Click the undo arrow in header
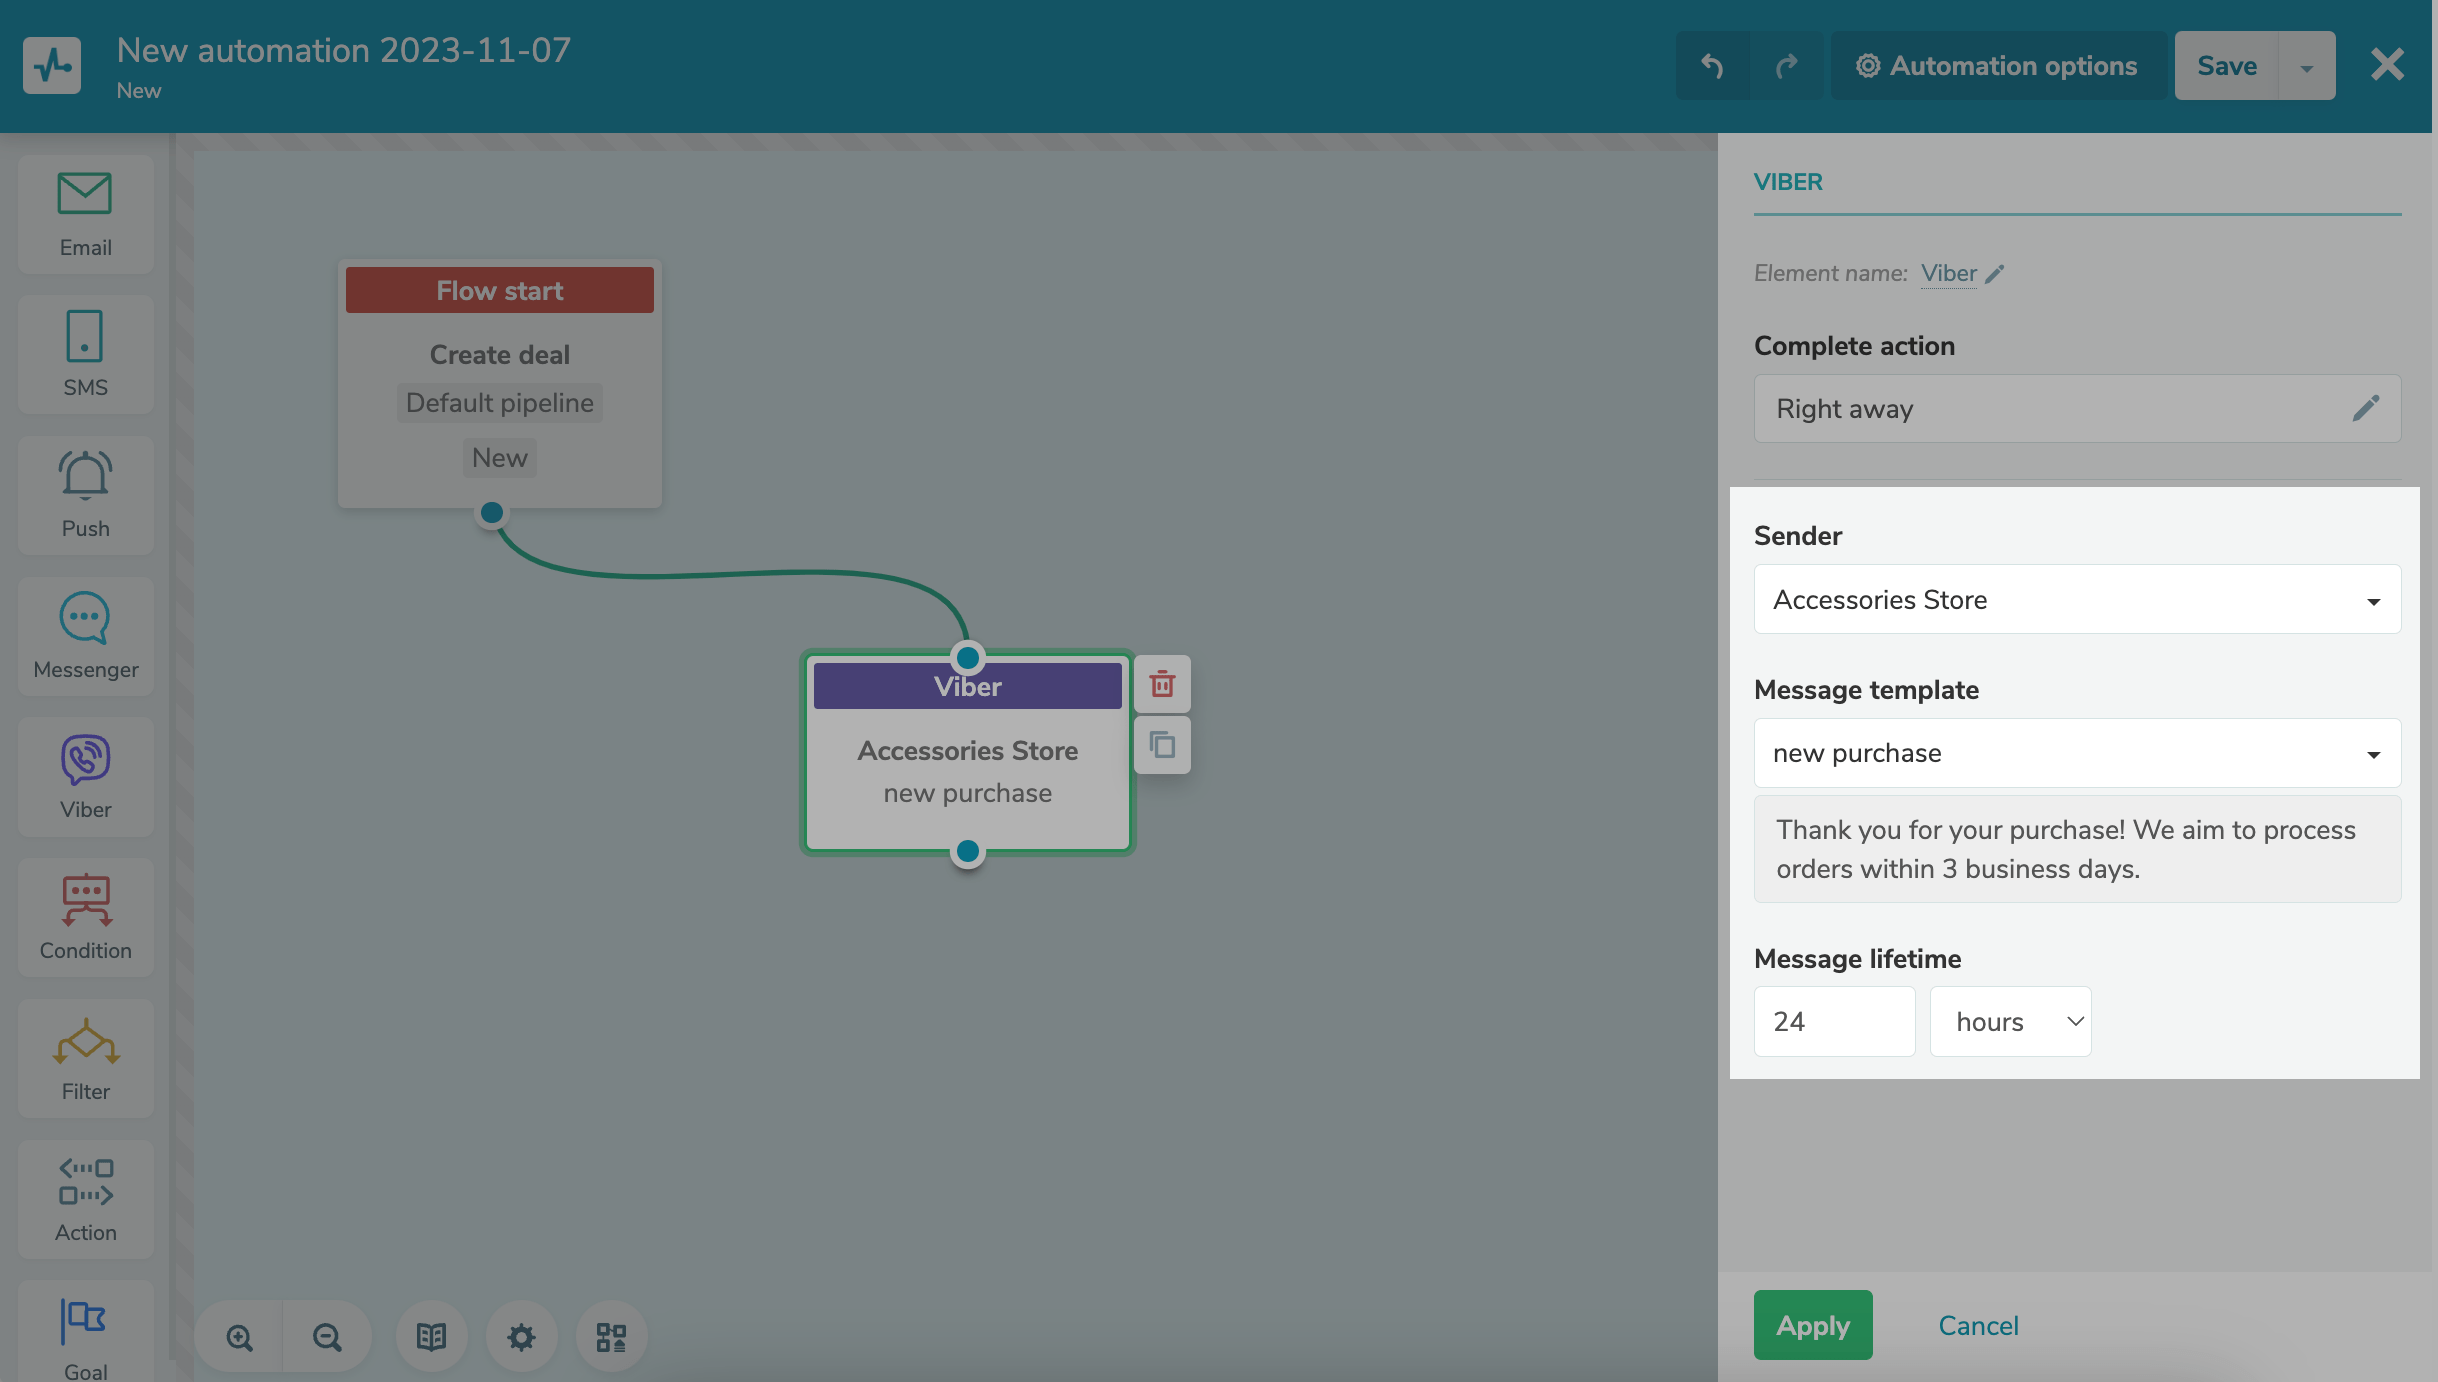 (x=1712, y=66)
